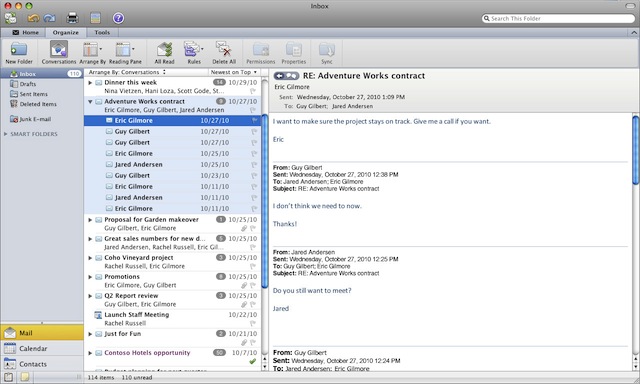Switch to Calendar view

pyautogui.click(x=42, y=348)
